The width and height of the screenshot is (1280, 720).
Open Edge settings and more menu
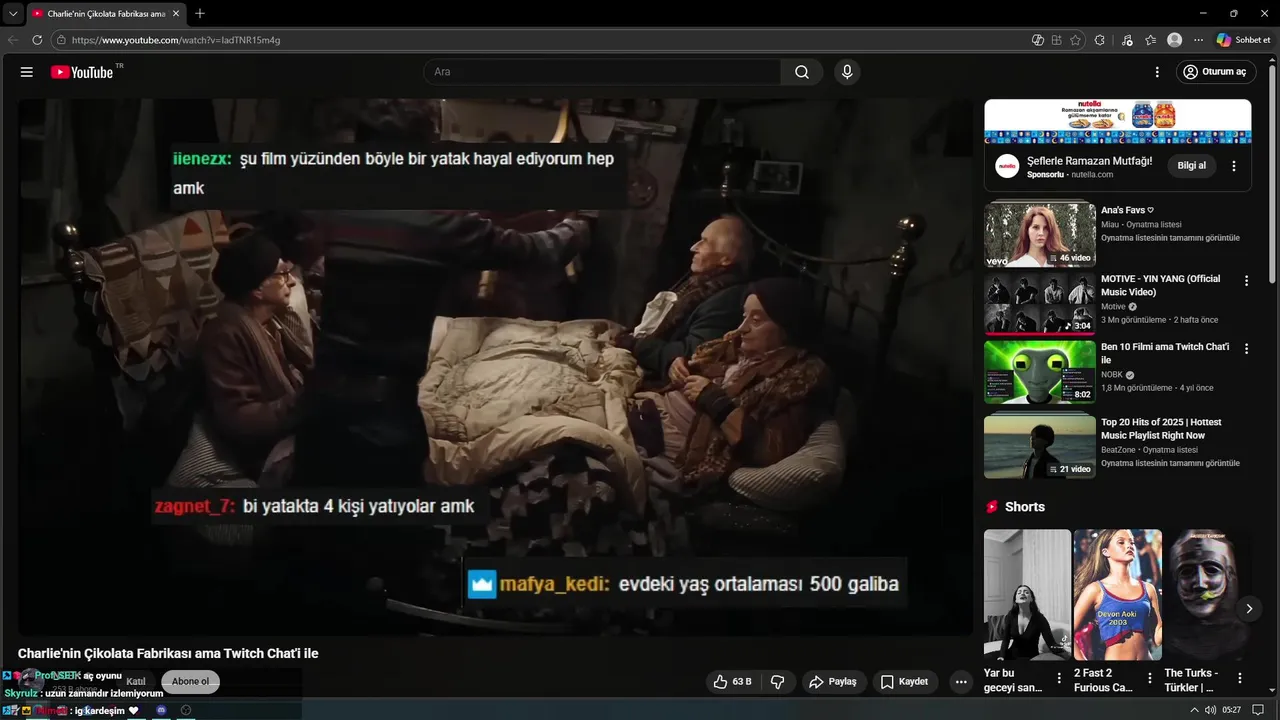(1198, 40)
